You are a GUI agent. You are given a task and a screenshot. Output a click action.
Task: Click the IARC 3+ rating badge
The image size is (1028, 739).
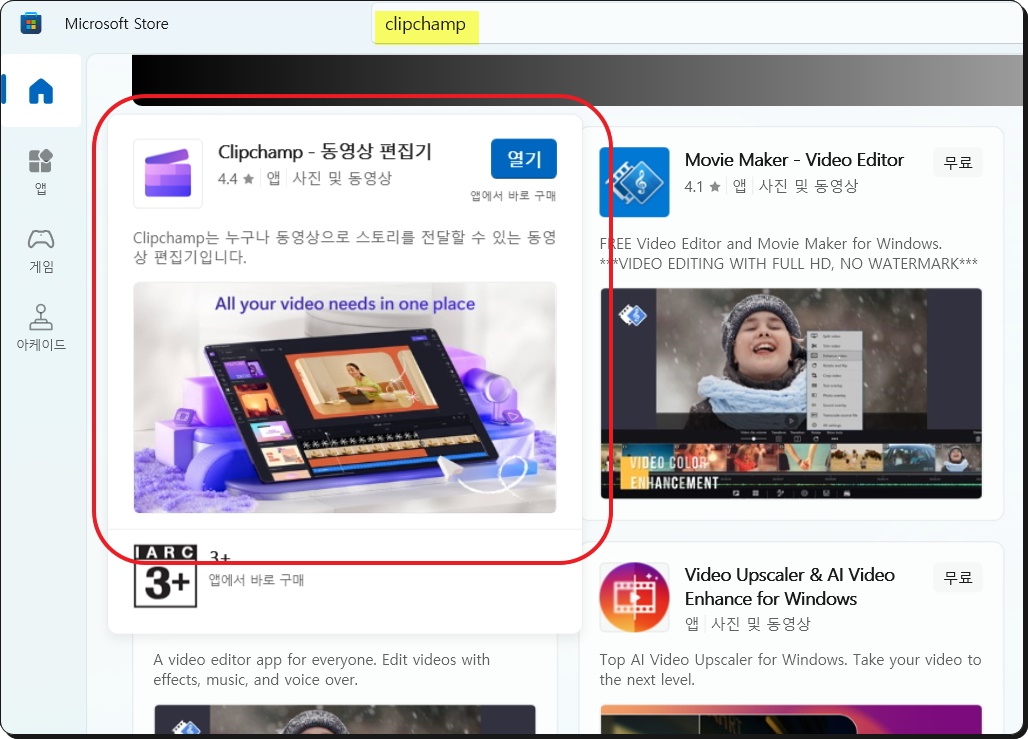[165, 576]
